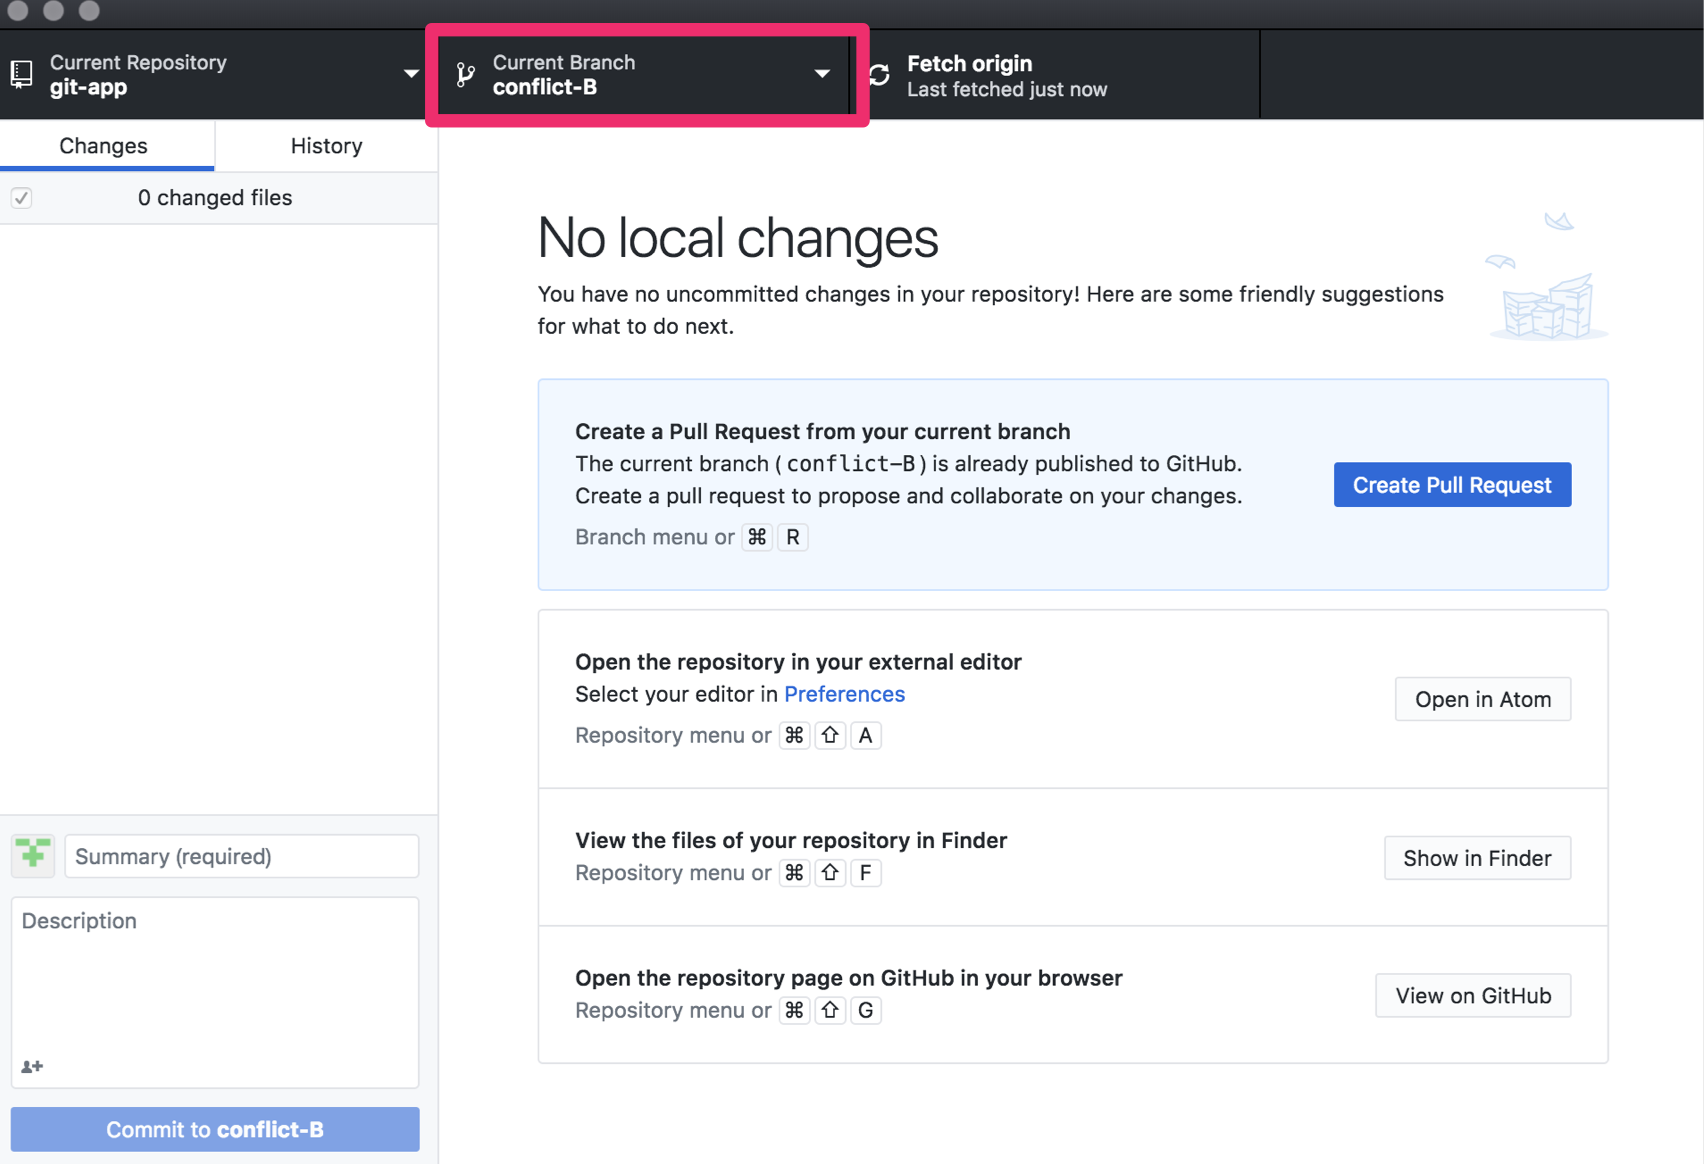Toggle the changed files select-all checkbox

22,198
